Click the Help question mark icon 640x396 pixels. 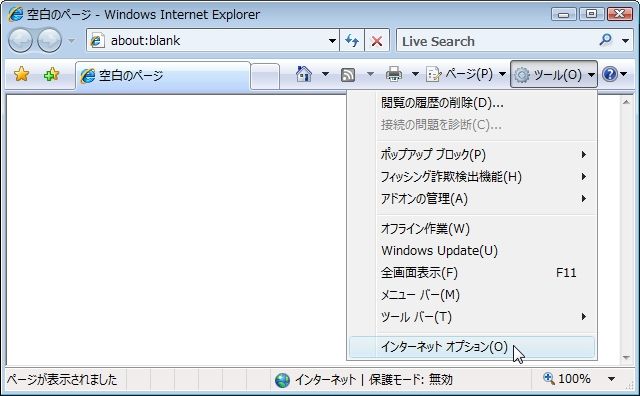click(x=610, y=74)
